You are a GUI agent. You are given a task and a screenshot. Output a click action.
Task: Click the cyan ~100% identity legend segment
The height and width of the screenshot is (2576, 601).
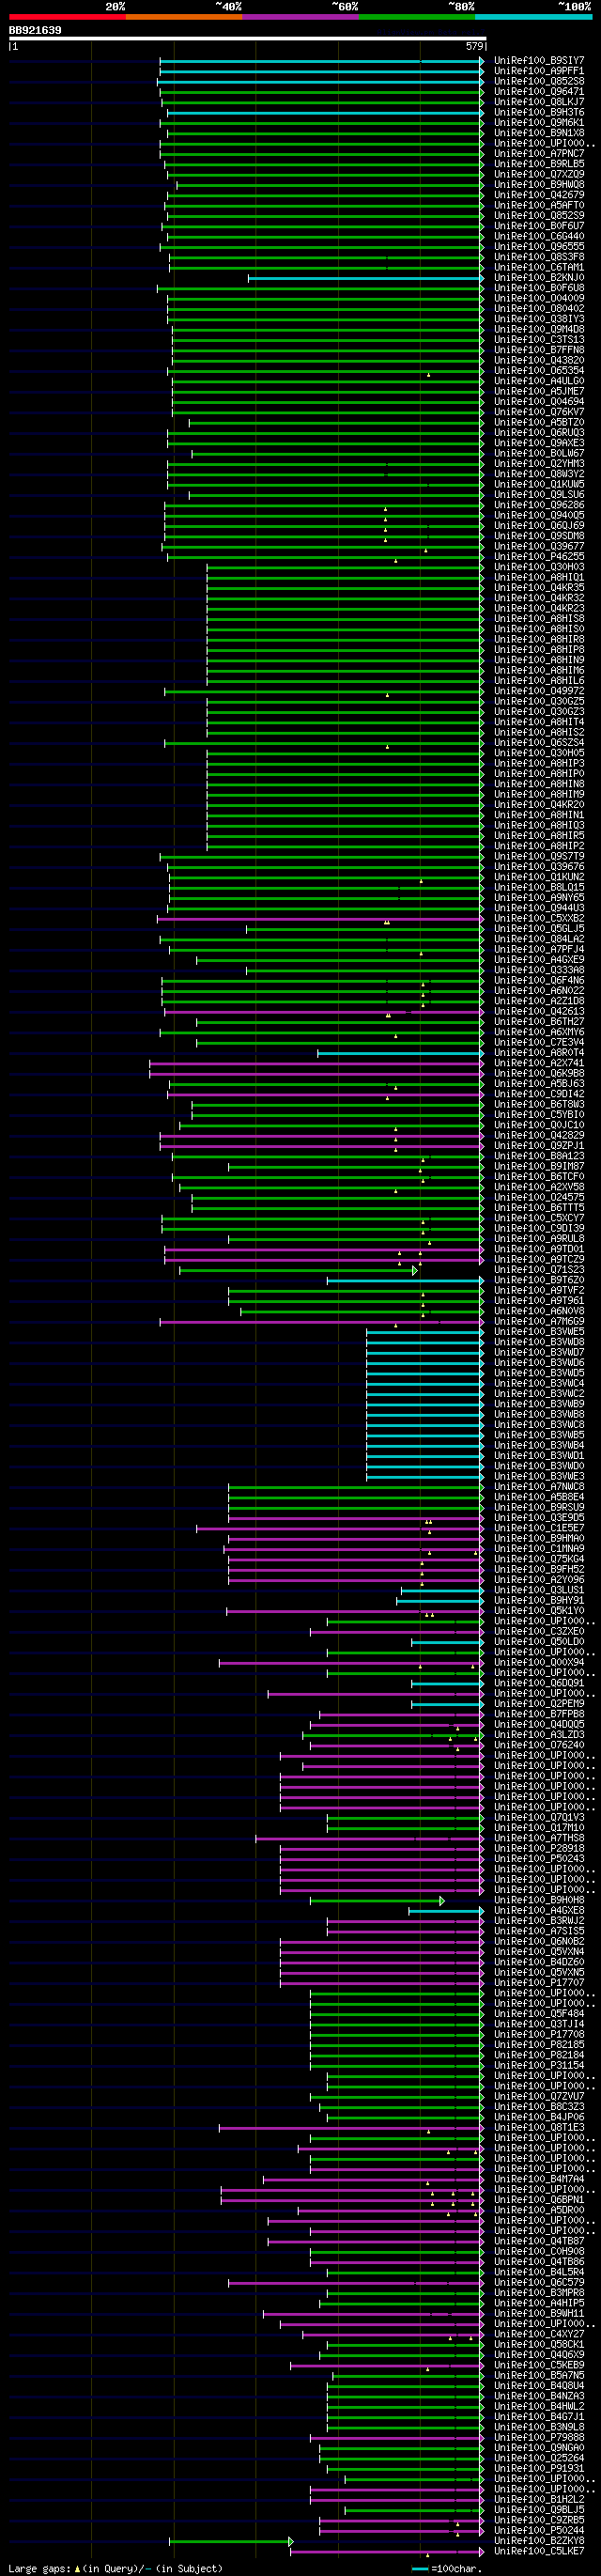[x=533, y=17]
